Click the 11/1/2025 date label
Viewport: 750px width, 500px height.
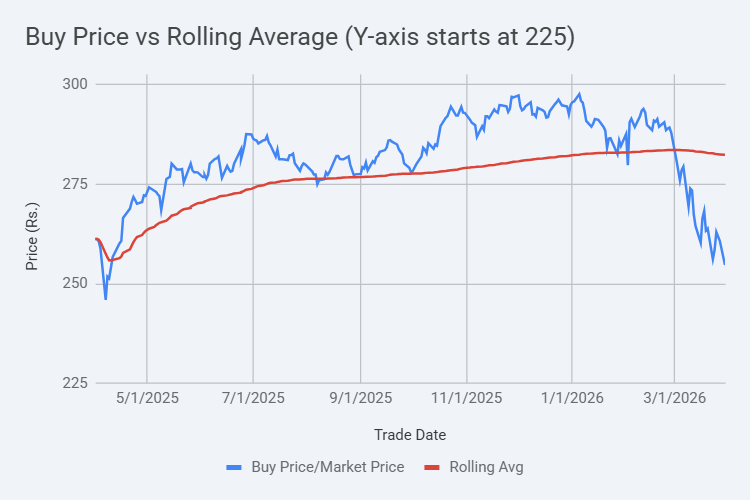pyautogui.click(x=466, y=398)
